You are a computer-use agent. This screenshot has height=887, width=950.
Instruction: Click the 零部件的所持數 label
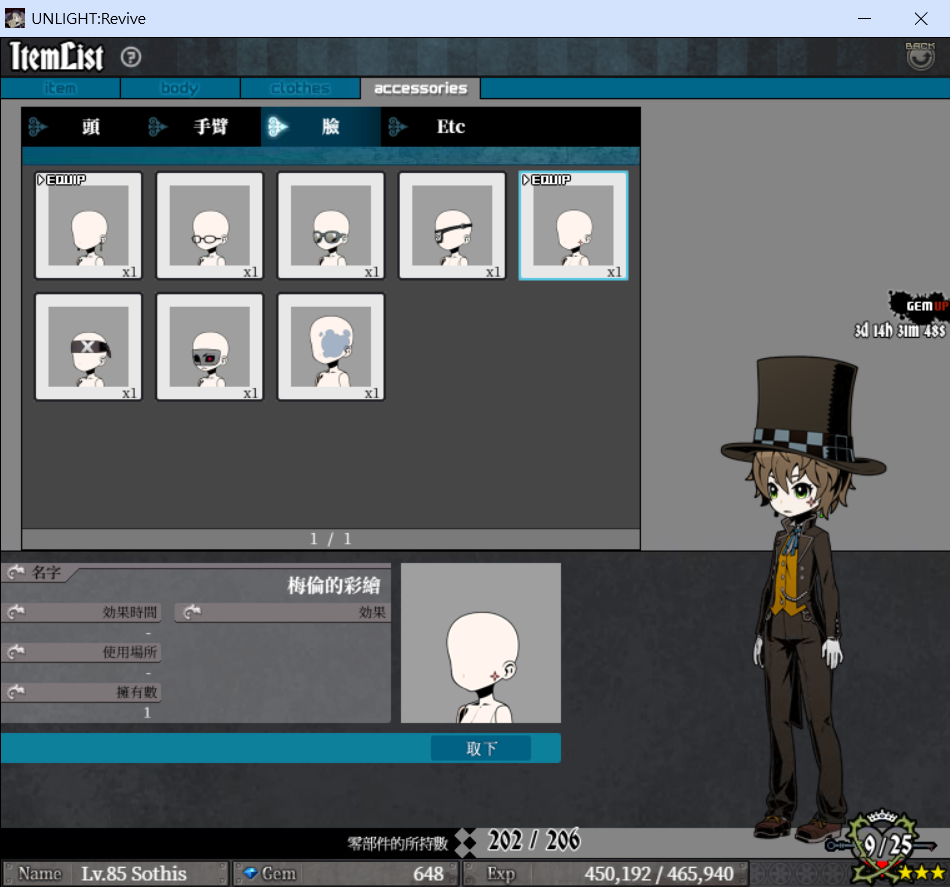click(397, 843)
